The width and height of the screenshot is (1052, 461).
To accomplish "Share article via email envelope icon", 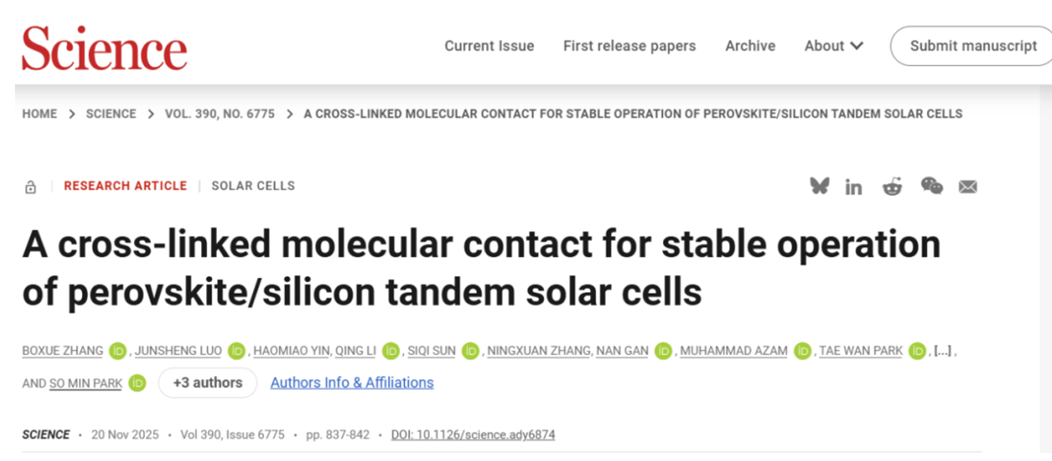I will (x=967, y=186).
